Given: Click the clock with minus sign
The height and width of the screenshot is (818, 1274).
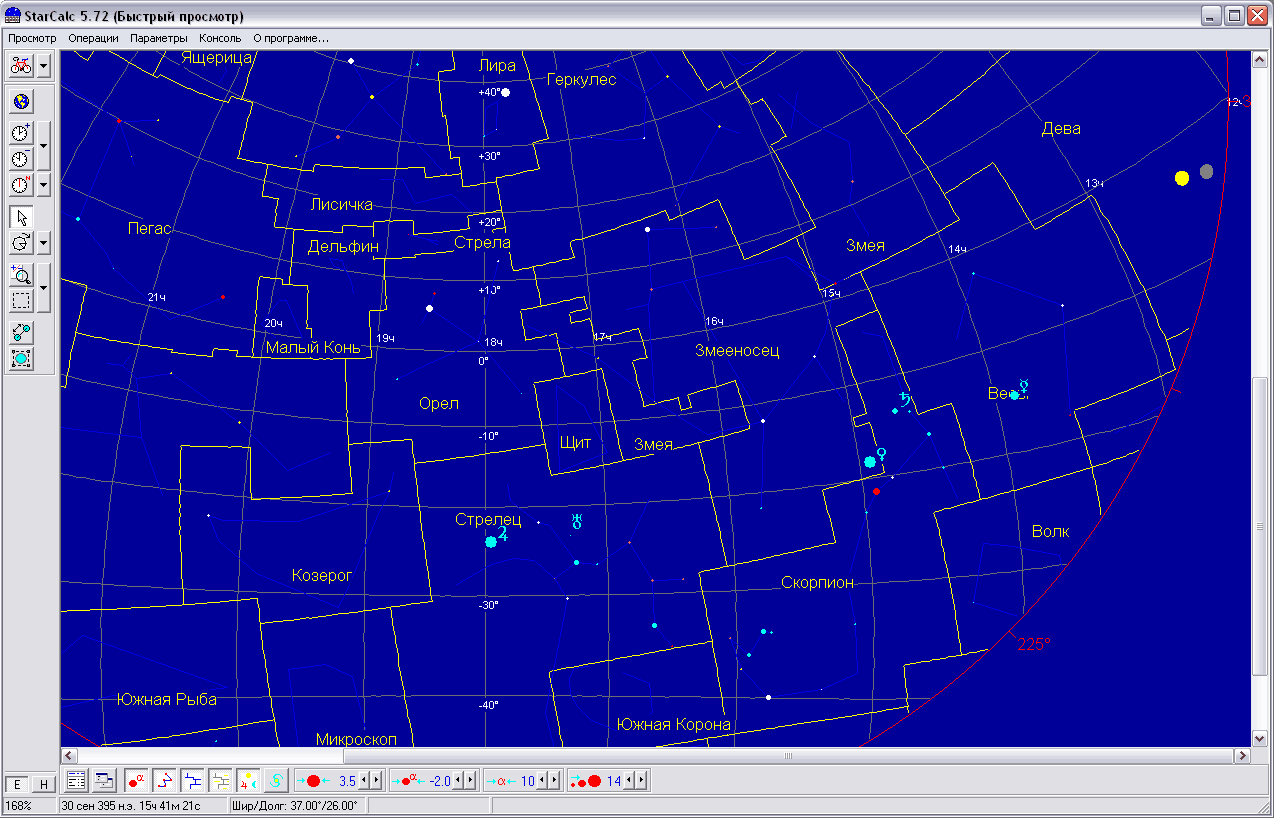Looking at the screenshot, I should click(x=21, y=159).
